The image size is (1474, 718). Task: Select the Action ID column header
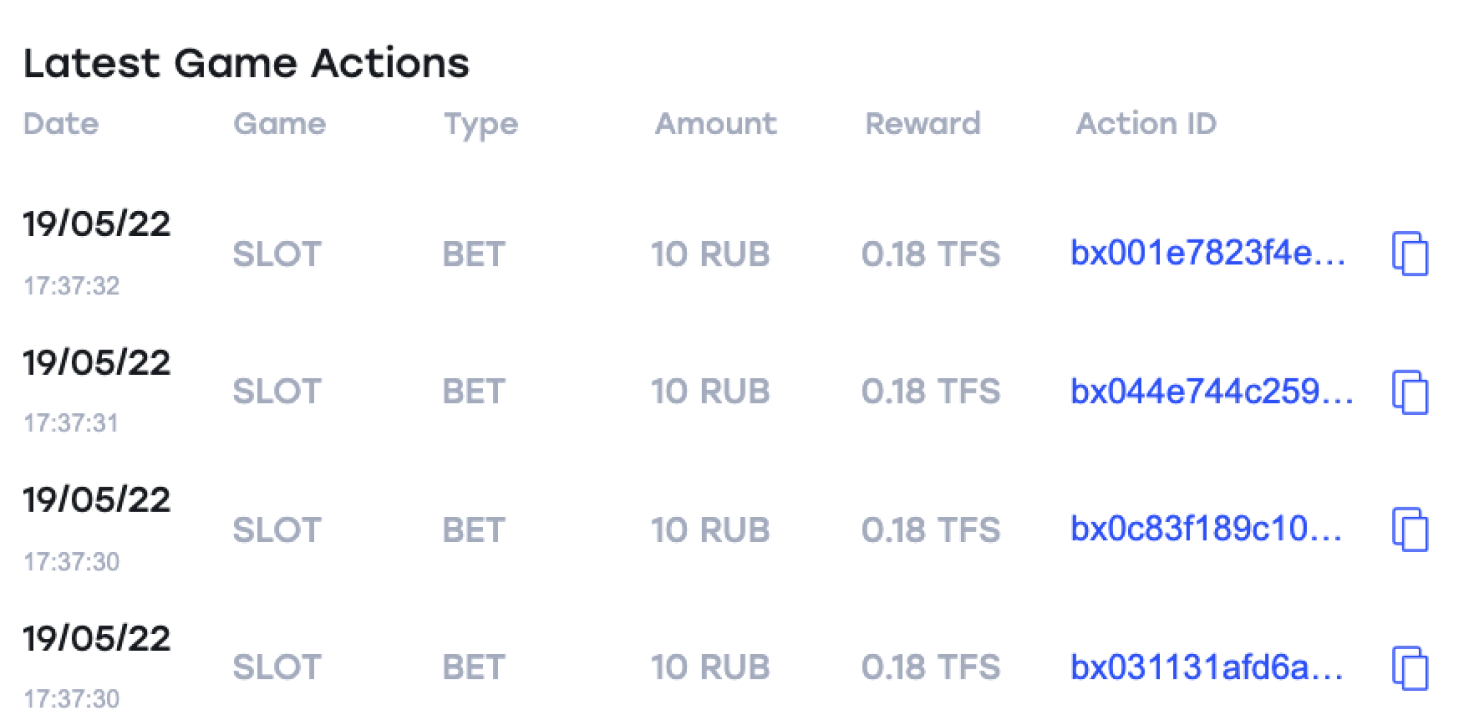point(1146,124)
